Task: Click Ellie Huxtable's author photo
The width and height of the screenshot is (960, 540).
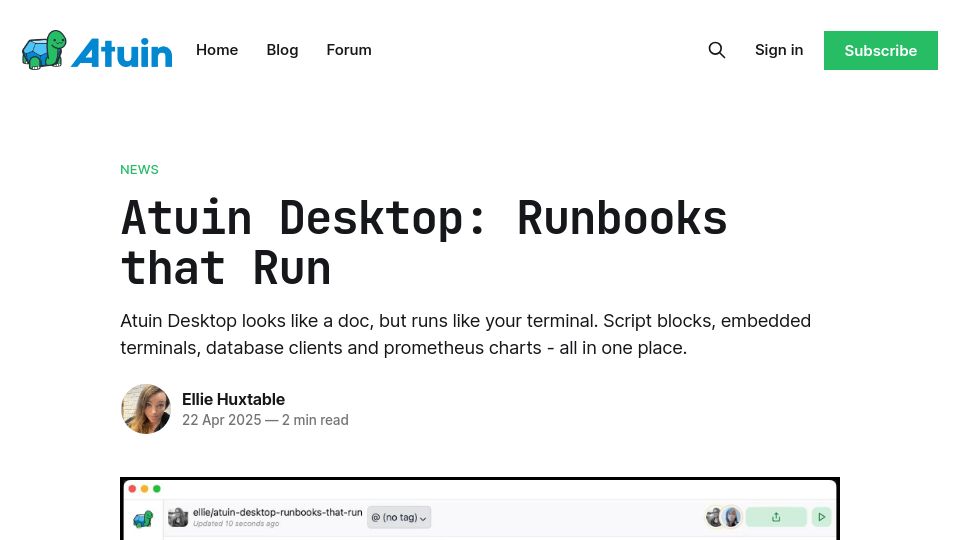Action: [146, 409]
